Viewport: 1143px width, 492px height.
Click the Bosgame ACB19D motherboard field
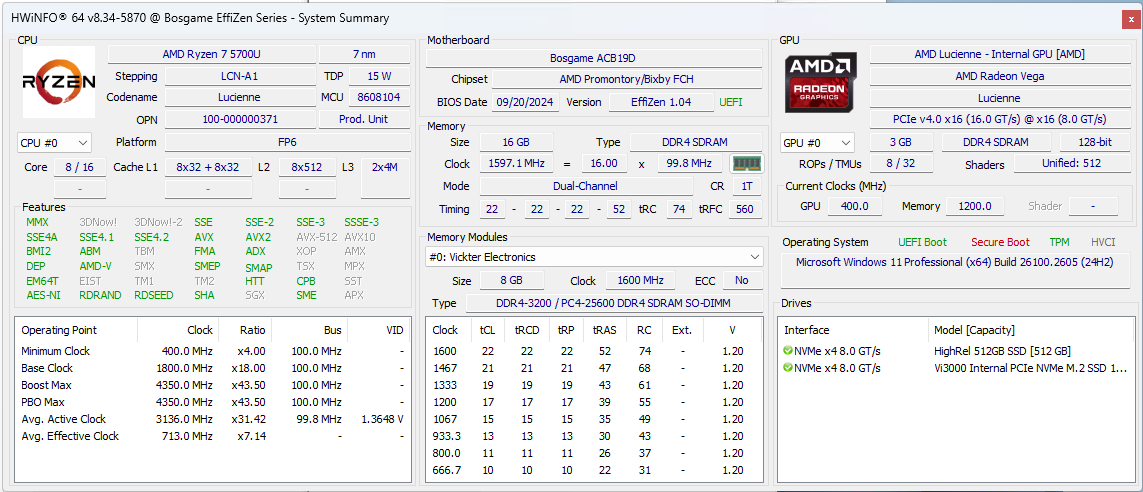[593, 58]
